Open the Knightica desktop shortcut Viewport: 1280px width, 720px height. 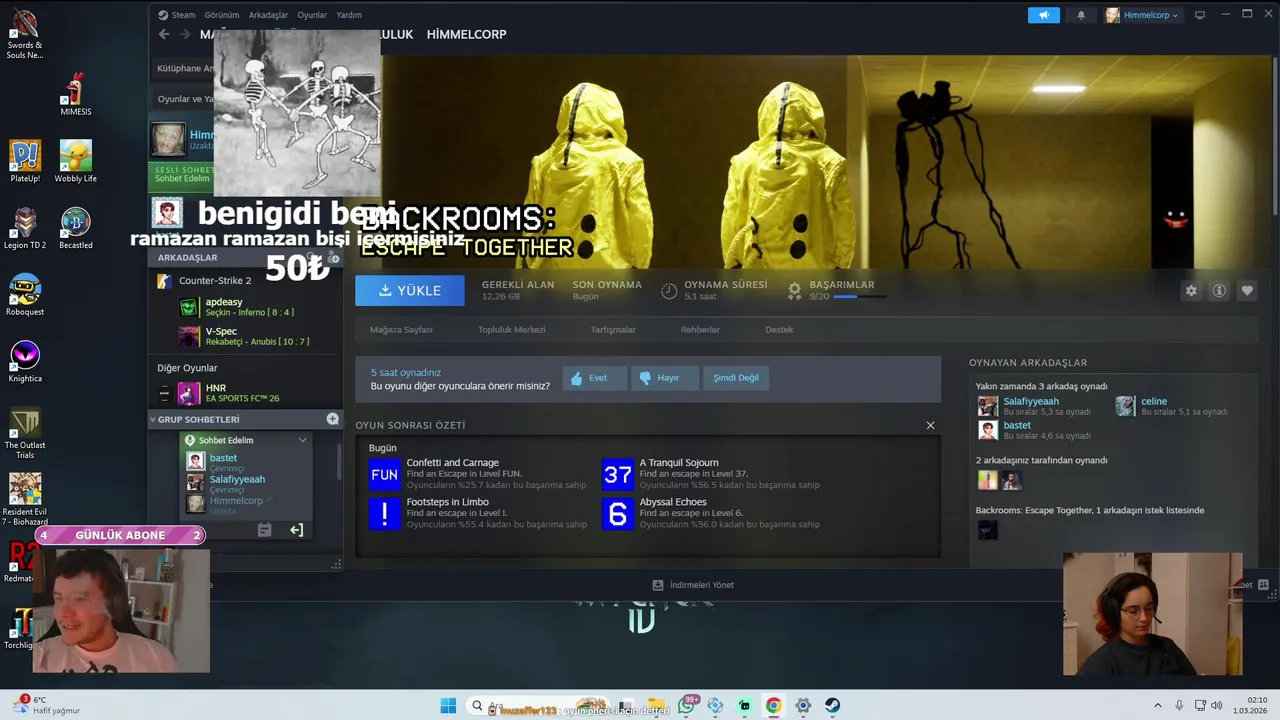point(25,362)
